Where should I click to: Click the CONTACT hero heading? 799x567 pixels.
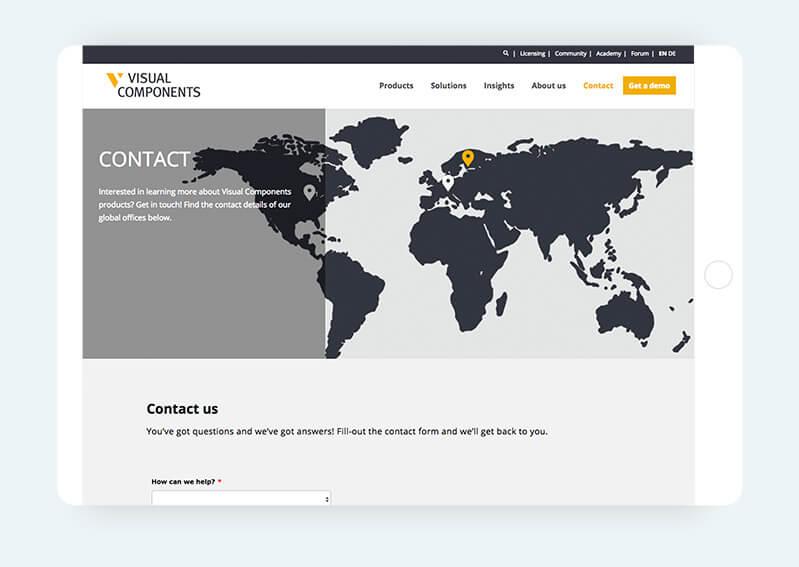(144, 159)
